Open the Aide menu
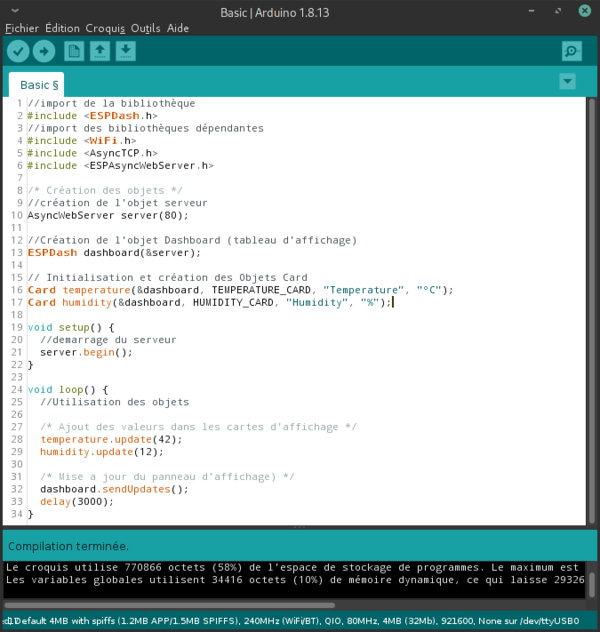The image size is (600, 632). [178, 28]
